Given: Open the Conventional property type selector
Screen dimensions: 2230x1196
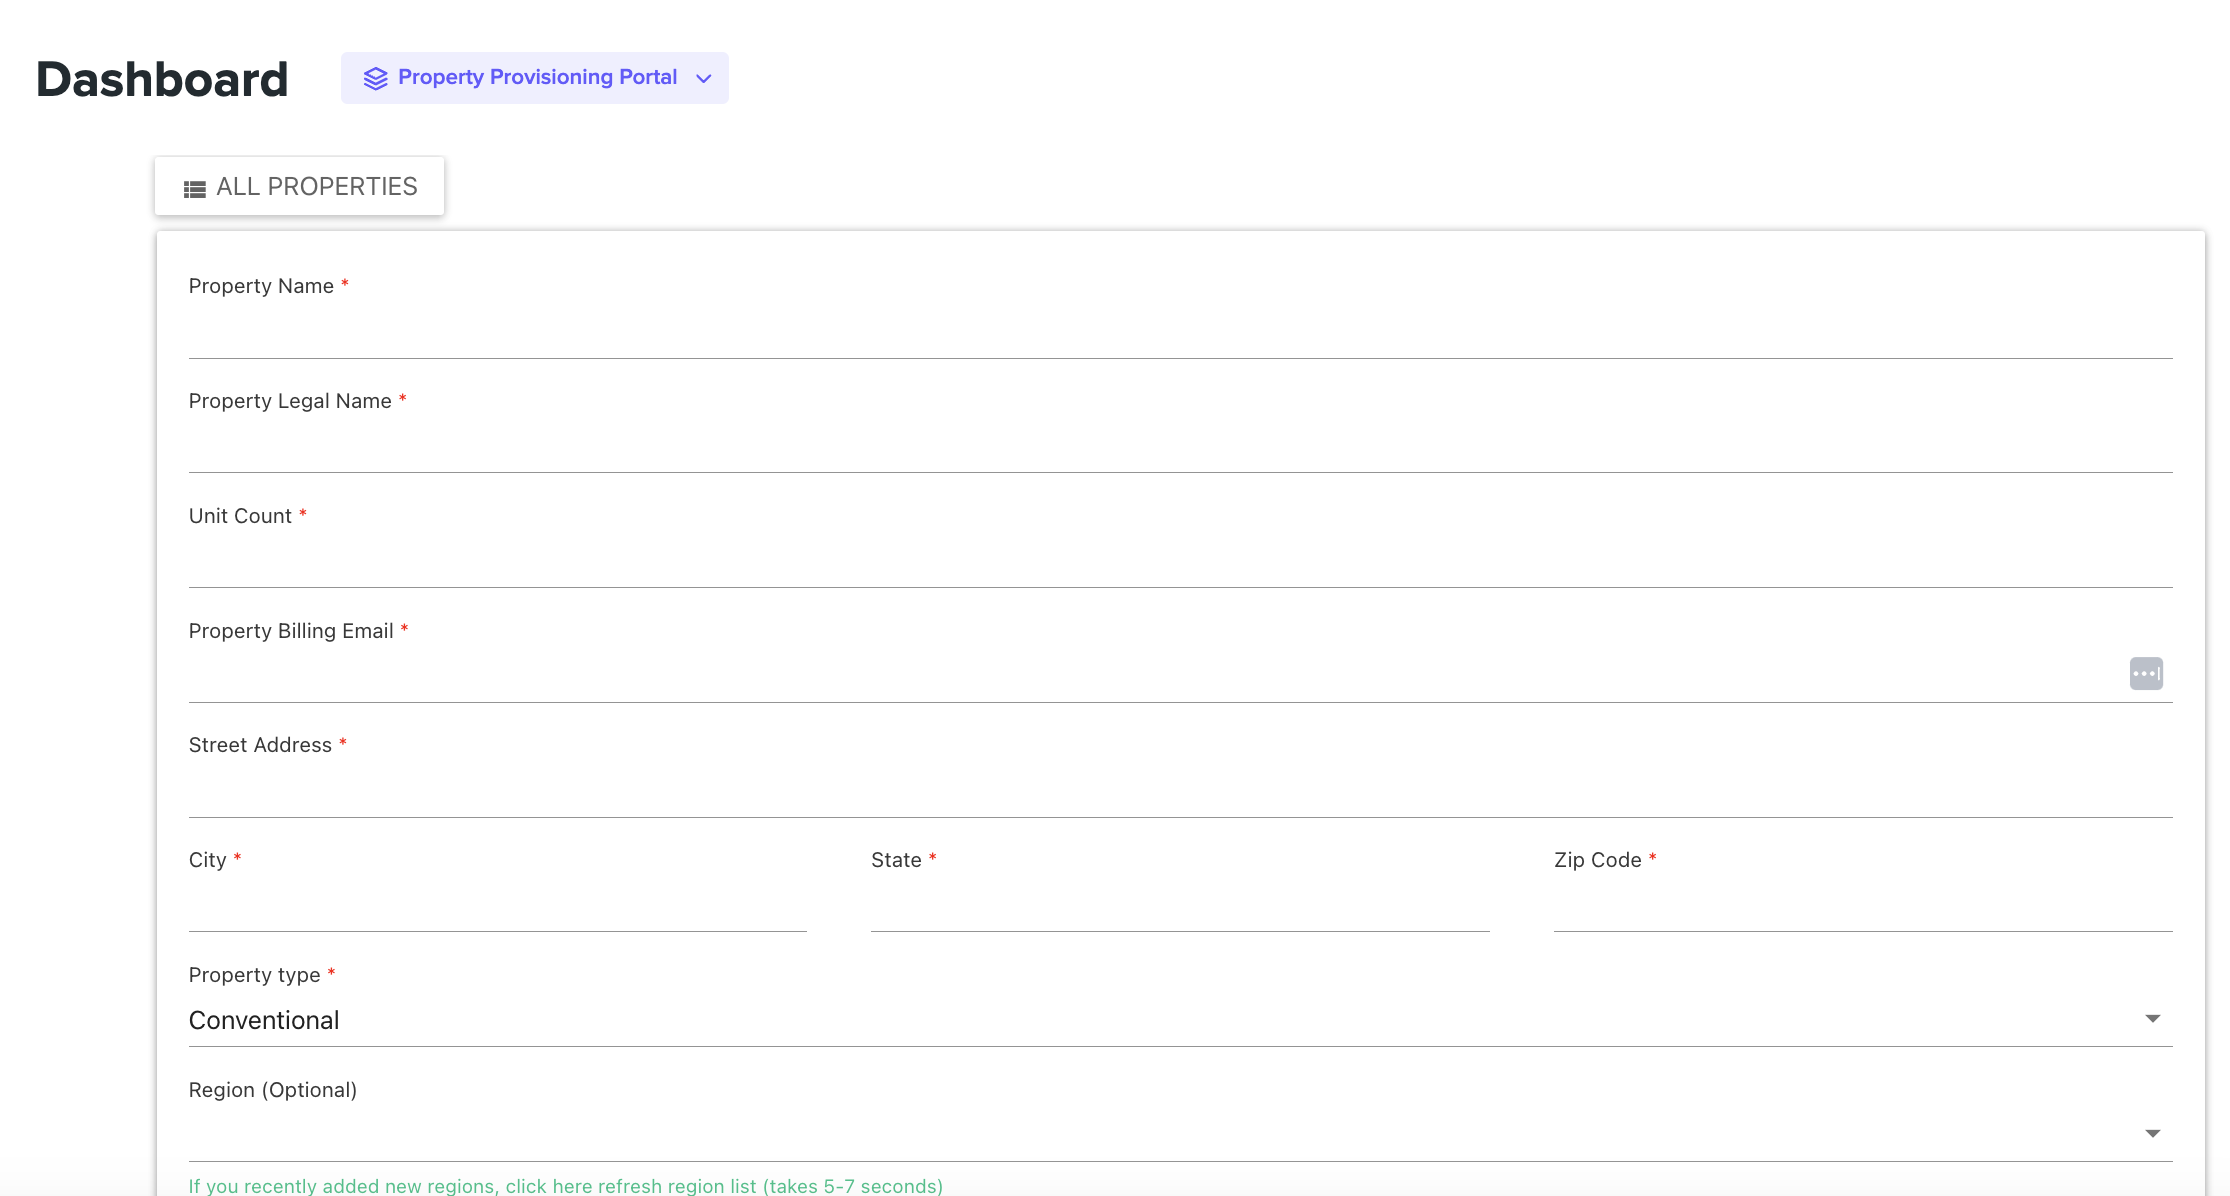Looking at the screenshot, I should 1180,1020.
